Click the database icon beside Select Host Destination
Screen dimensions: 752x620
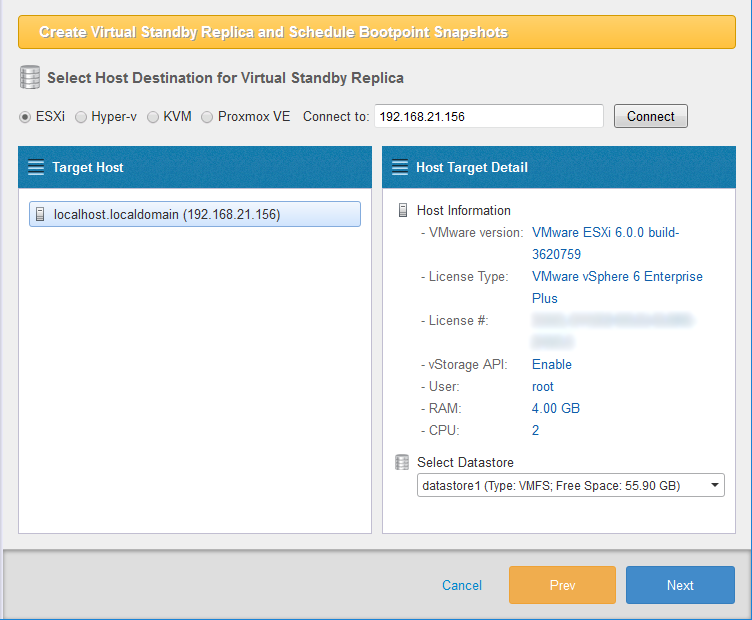(x=30, y=78)
